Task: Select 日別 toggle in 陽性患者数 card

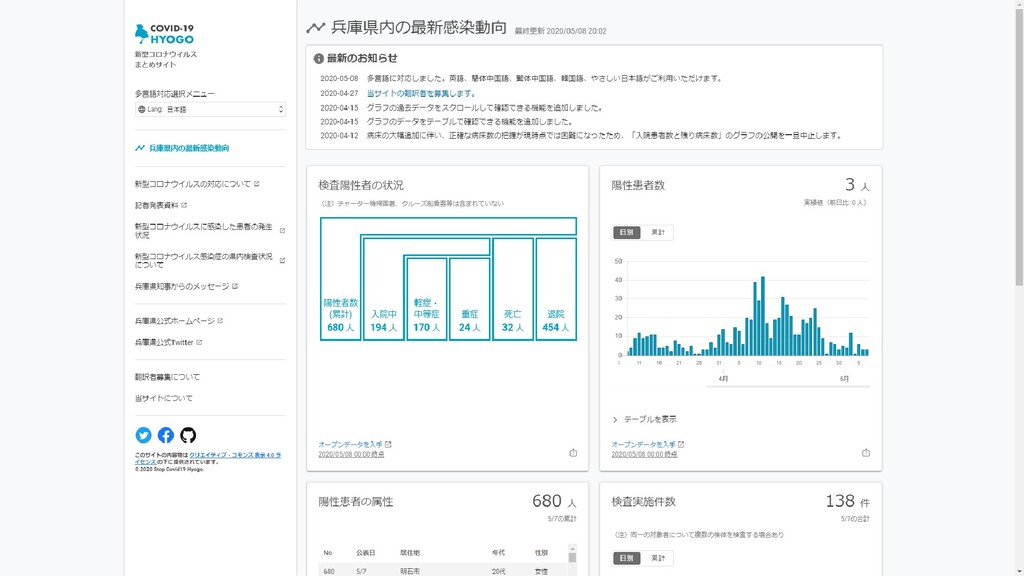Action: point(626,232)
